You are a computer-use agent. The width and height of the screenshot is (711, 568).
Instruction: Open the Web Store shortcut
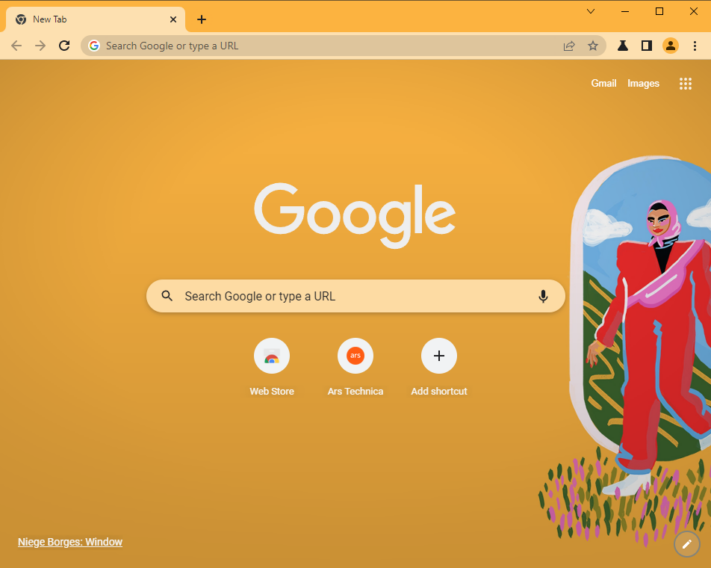click(x=272, y=367)
